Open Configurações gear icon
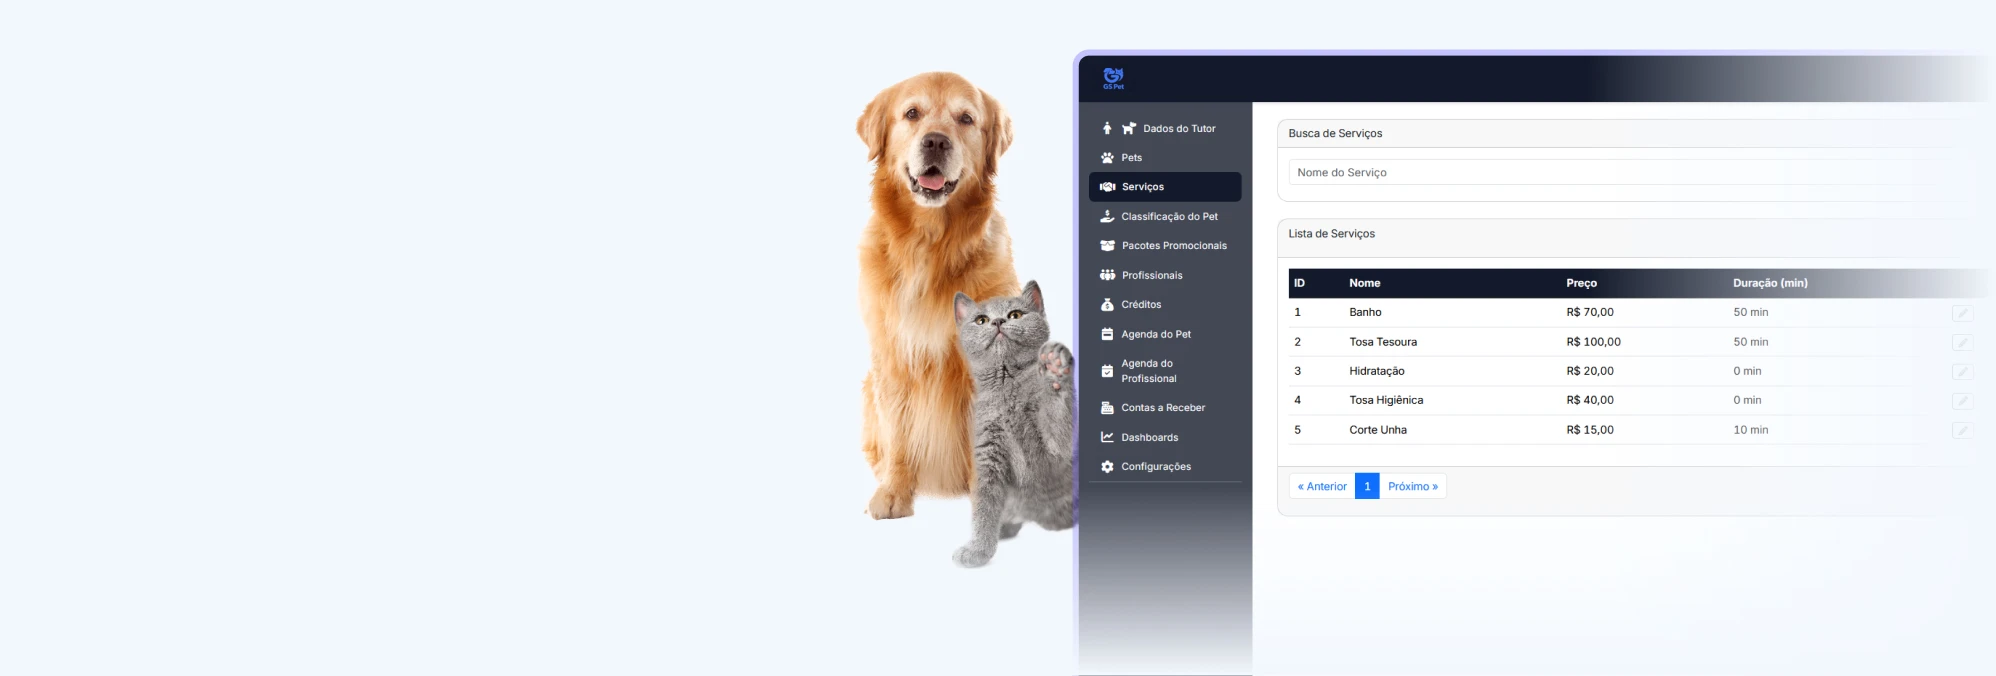 (1107, 467)
